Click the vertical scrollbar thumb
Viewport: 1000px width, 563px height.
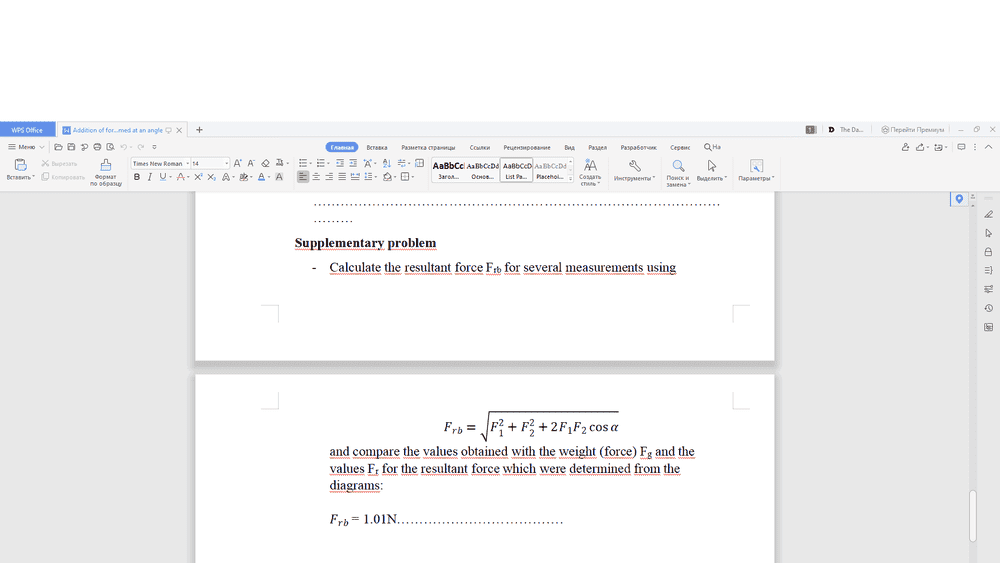pos(973,516)
